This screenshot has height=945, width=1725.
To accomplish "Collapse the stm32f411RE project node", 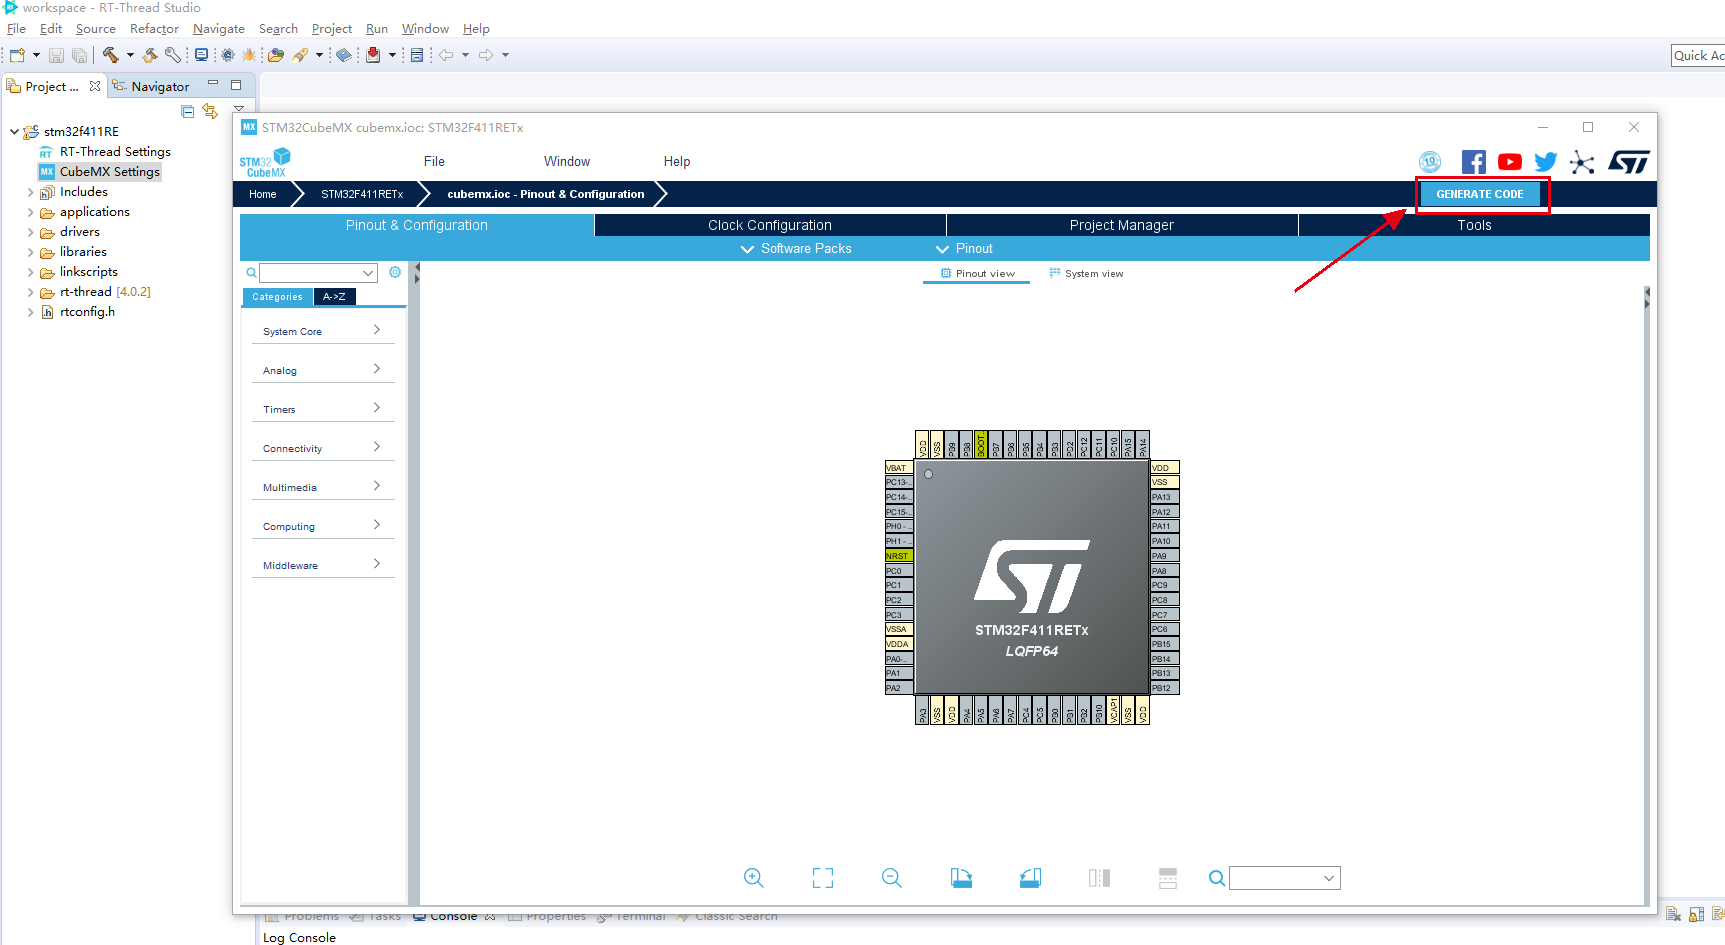I will pos(14,131).
